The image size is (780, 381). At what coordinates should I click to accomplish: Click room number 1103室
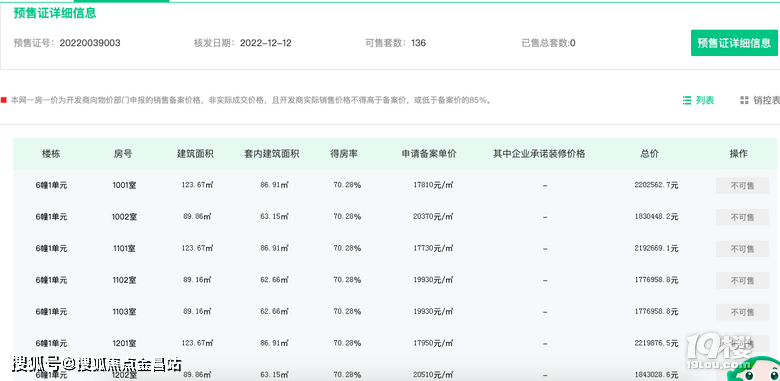click(124, 311)
